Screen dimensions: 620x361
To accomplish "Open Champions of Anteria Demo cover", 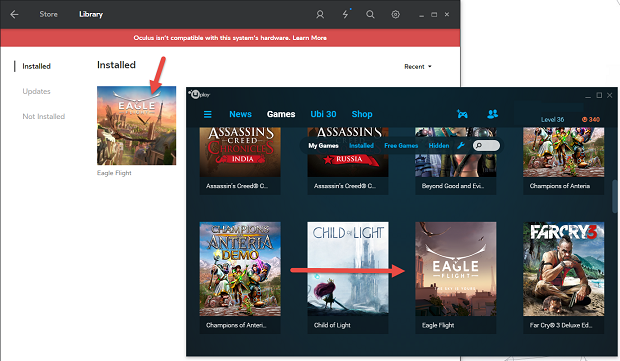I will point(240,269).
